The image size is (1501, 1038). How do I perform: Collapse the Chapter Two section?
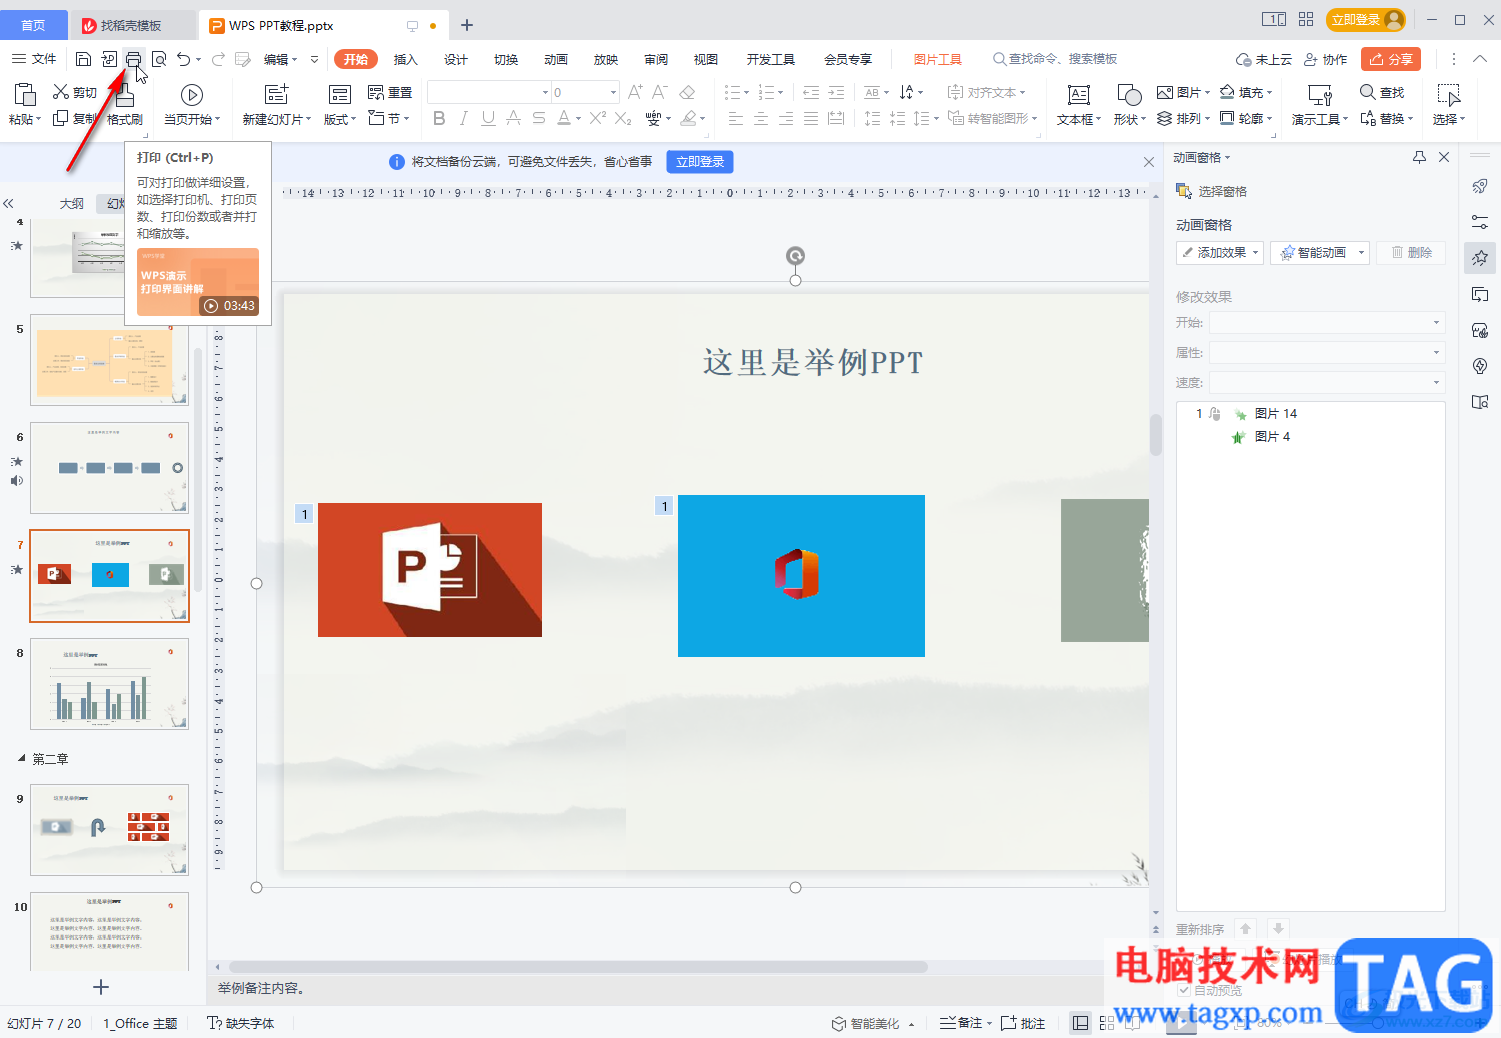[21, 759]
